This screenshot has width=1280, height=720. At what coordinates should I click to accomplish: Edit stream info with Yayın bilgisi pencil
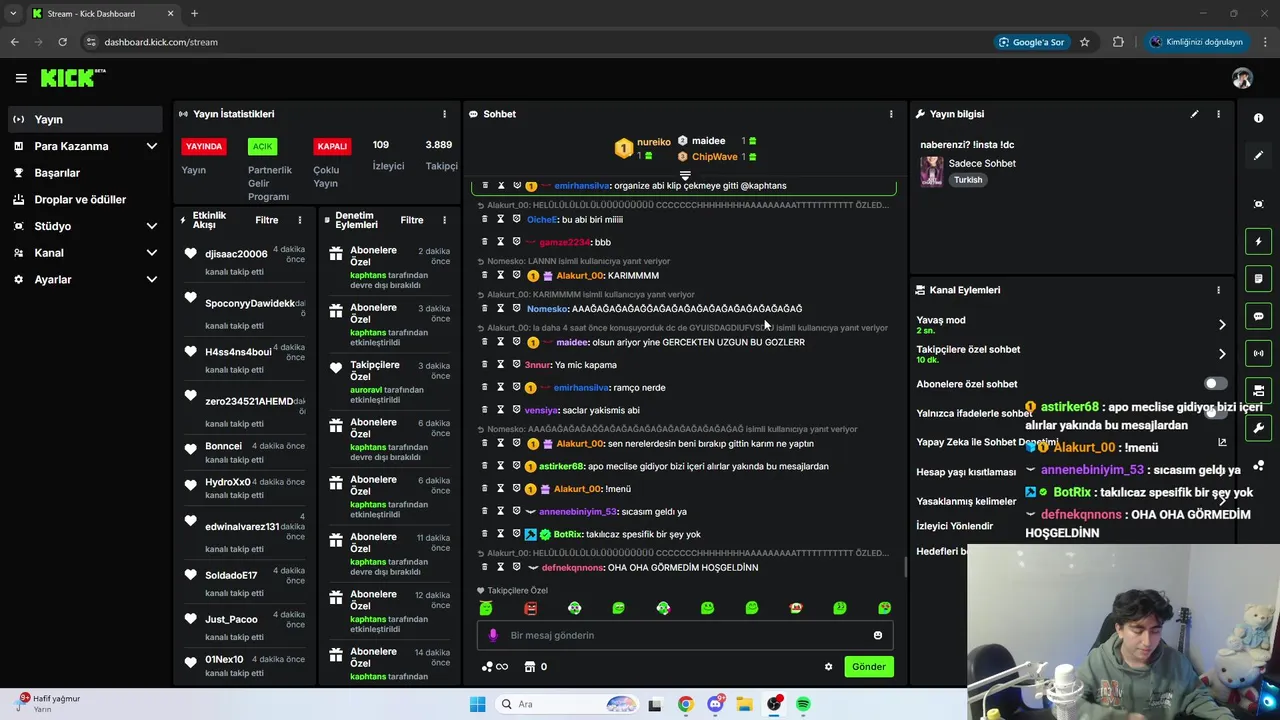tap(1194, 114)
